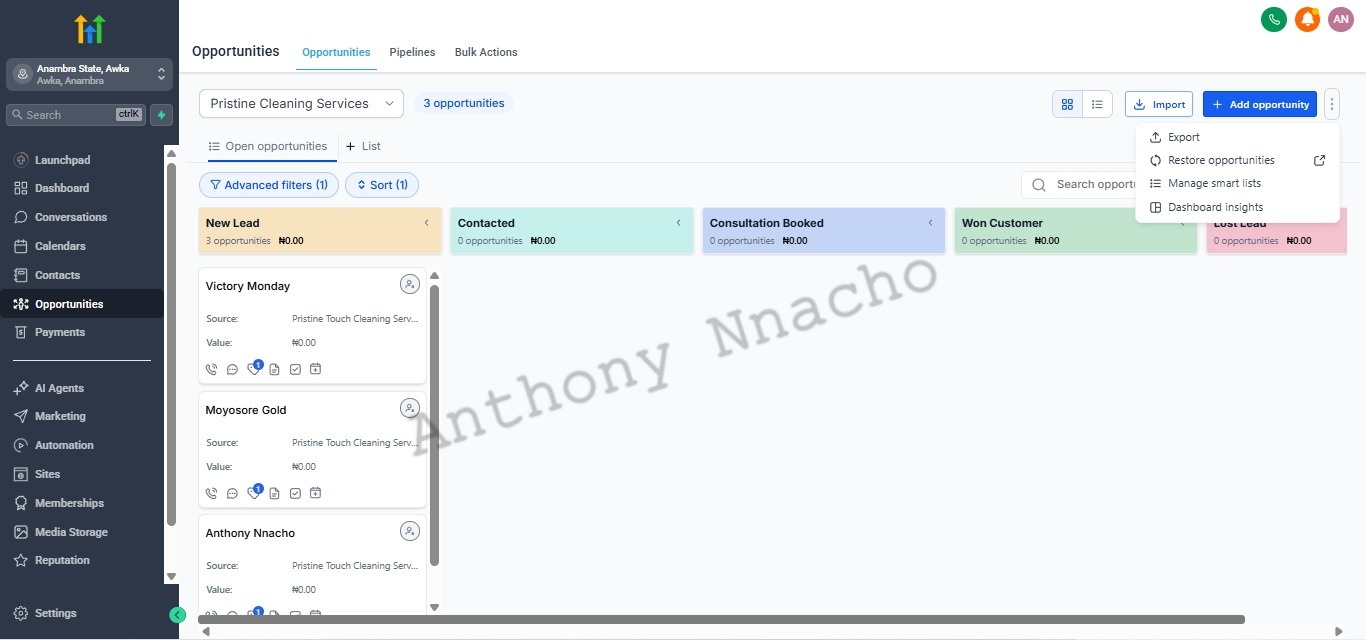Assign owner icon on Anthony Nnacho card
This screenshot has height=640, width=1366.
point(410,531)
